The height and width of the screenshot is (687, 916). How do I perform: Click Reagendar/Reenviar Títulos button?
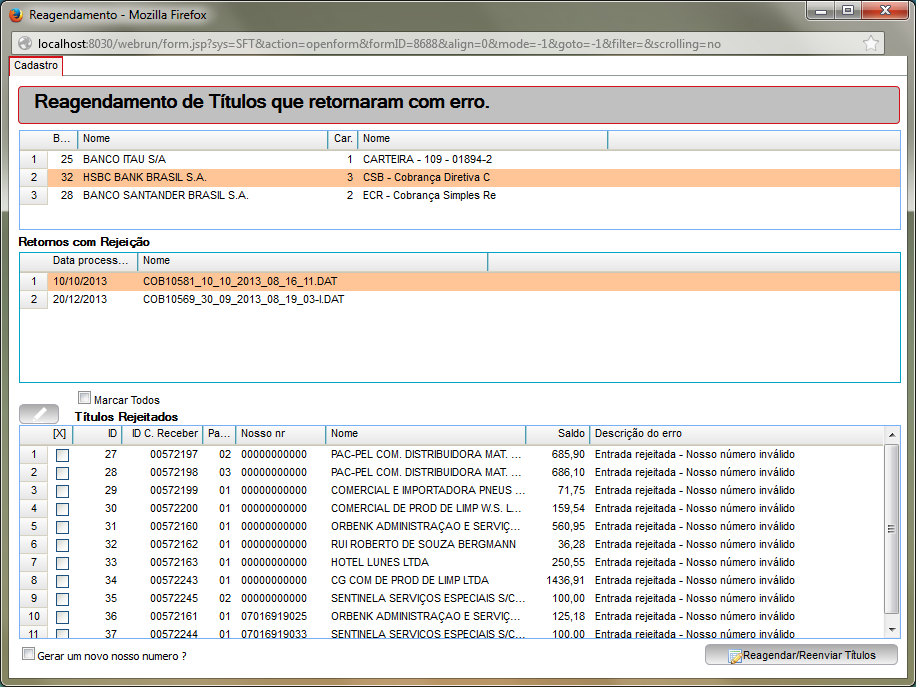(801, 655)
